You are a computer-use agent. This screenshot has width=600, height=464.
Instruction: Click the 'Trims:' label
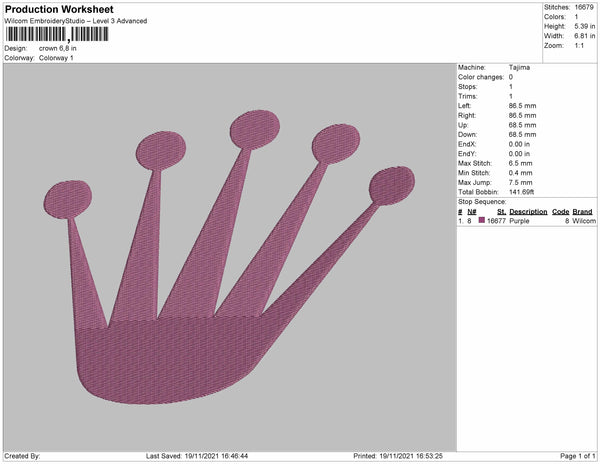point(467,96)
